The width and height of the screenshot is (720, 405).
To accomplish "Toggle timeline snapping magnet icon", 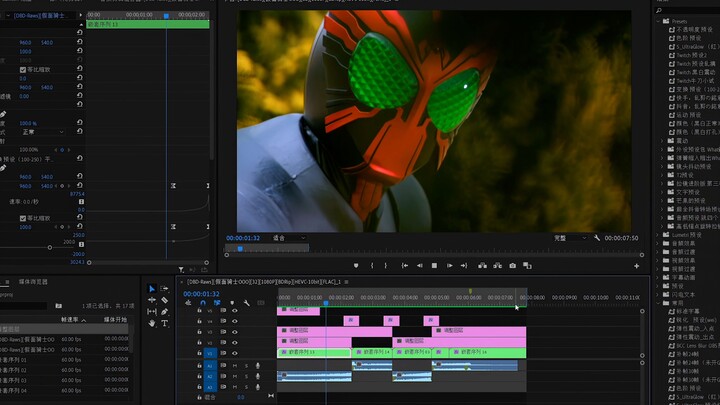I will 203,303.
